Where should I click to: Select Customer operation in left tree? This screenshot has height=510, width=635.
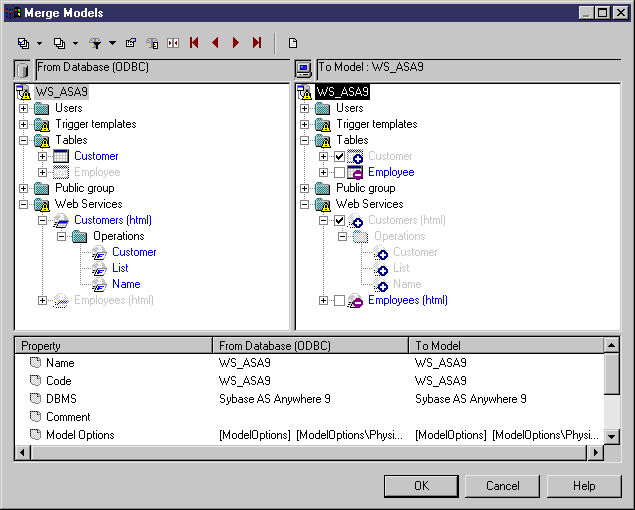point(134,252)
